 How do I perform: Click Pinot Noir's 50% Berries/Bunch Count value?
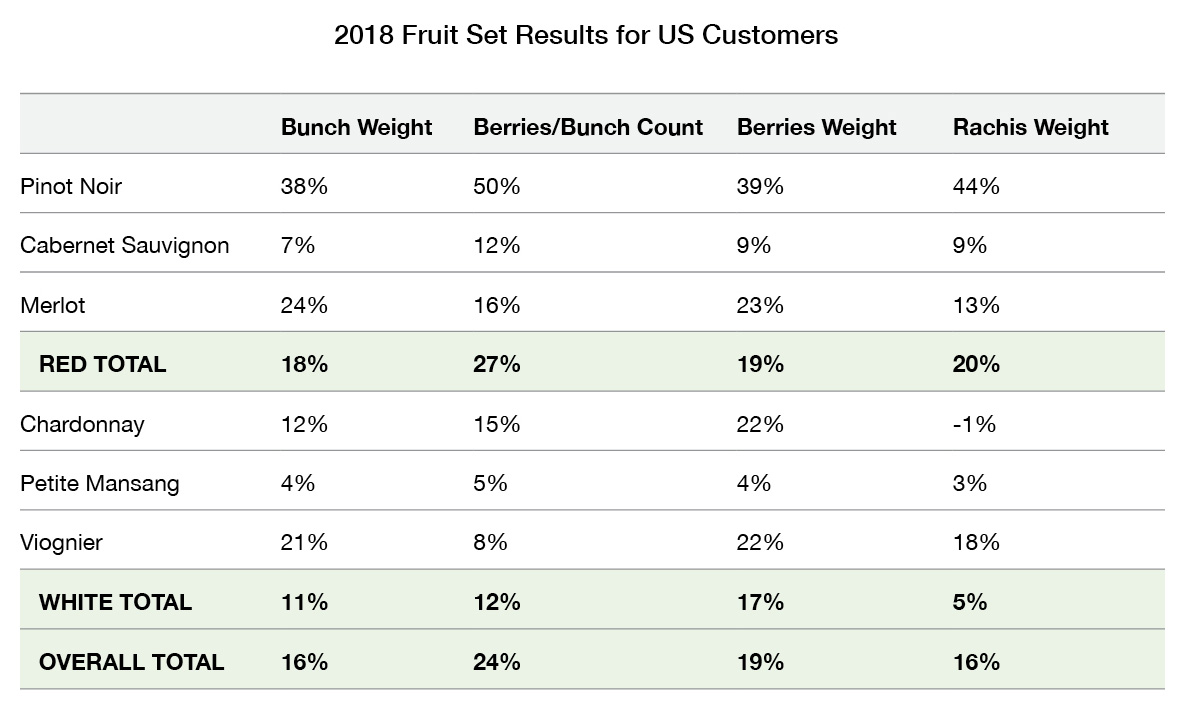click(x=496, y=186)
